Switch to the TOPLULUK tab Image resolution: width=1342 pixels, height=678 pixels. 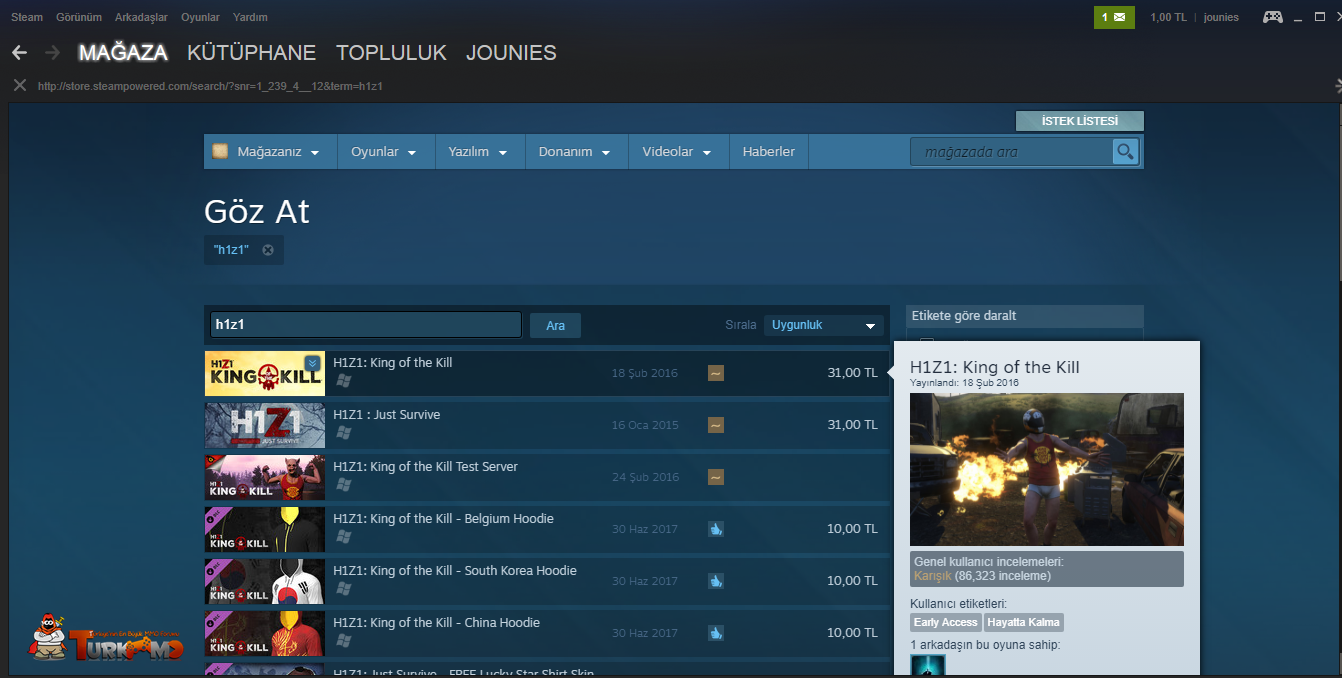[x=391, y=53]
